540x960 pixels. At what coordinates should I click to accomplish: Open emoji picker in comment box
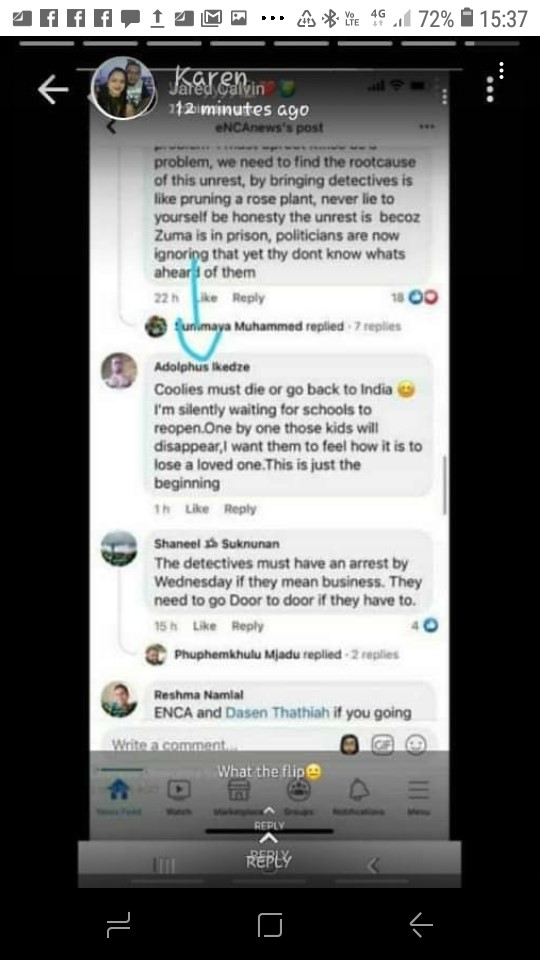(416, 744)
